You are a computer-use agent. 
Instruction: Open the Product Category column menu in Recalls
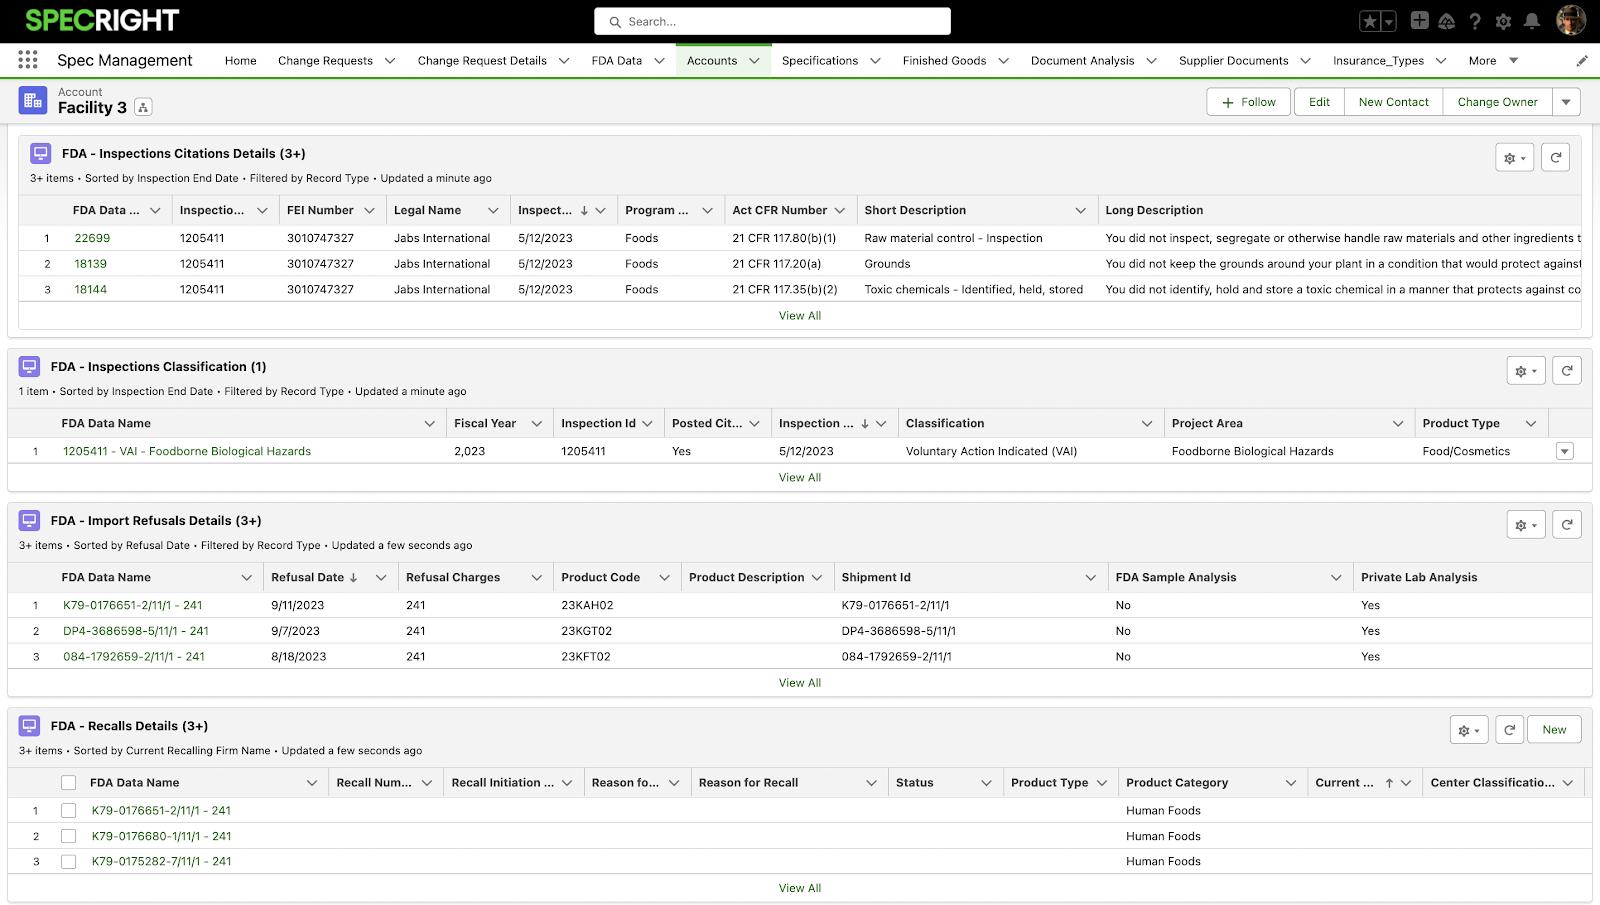[x=1291, y=782]
